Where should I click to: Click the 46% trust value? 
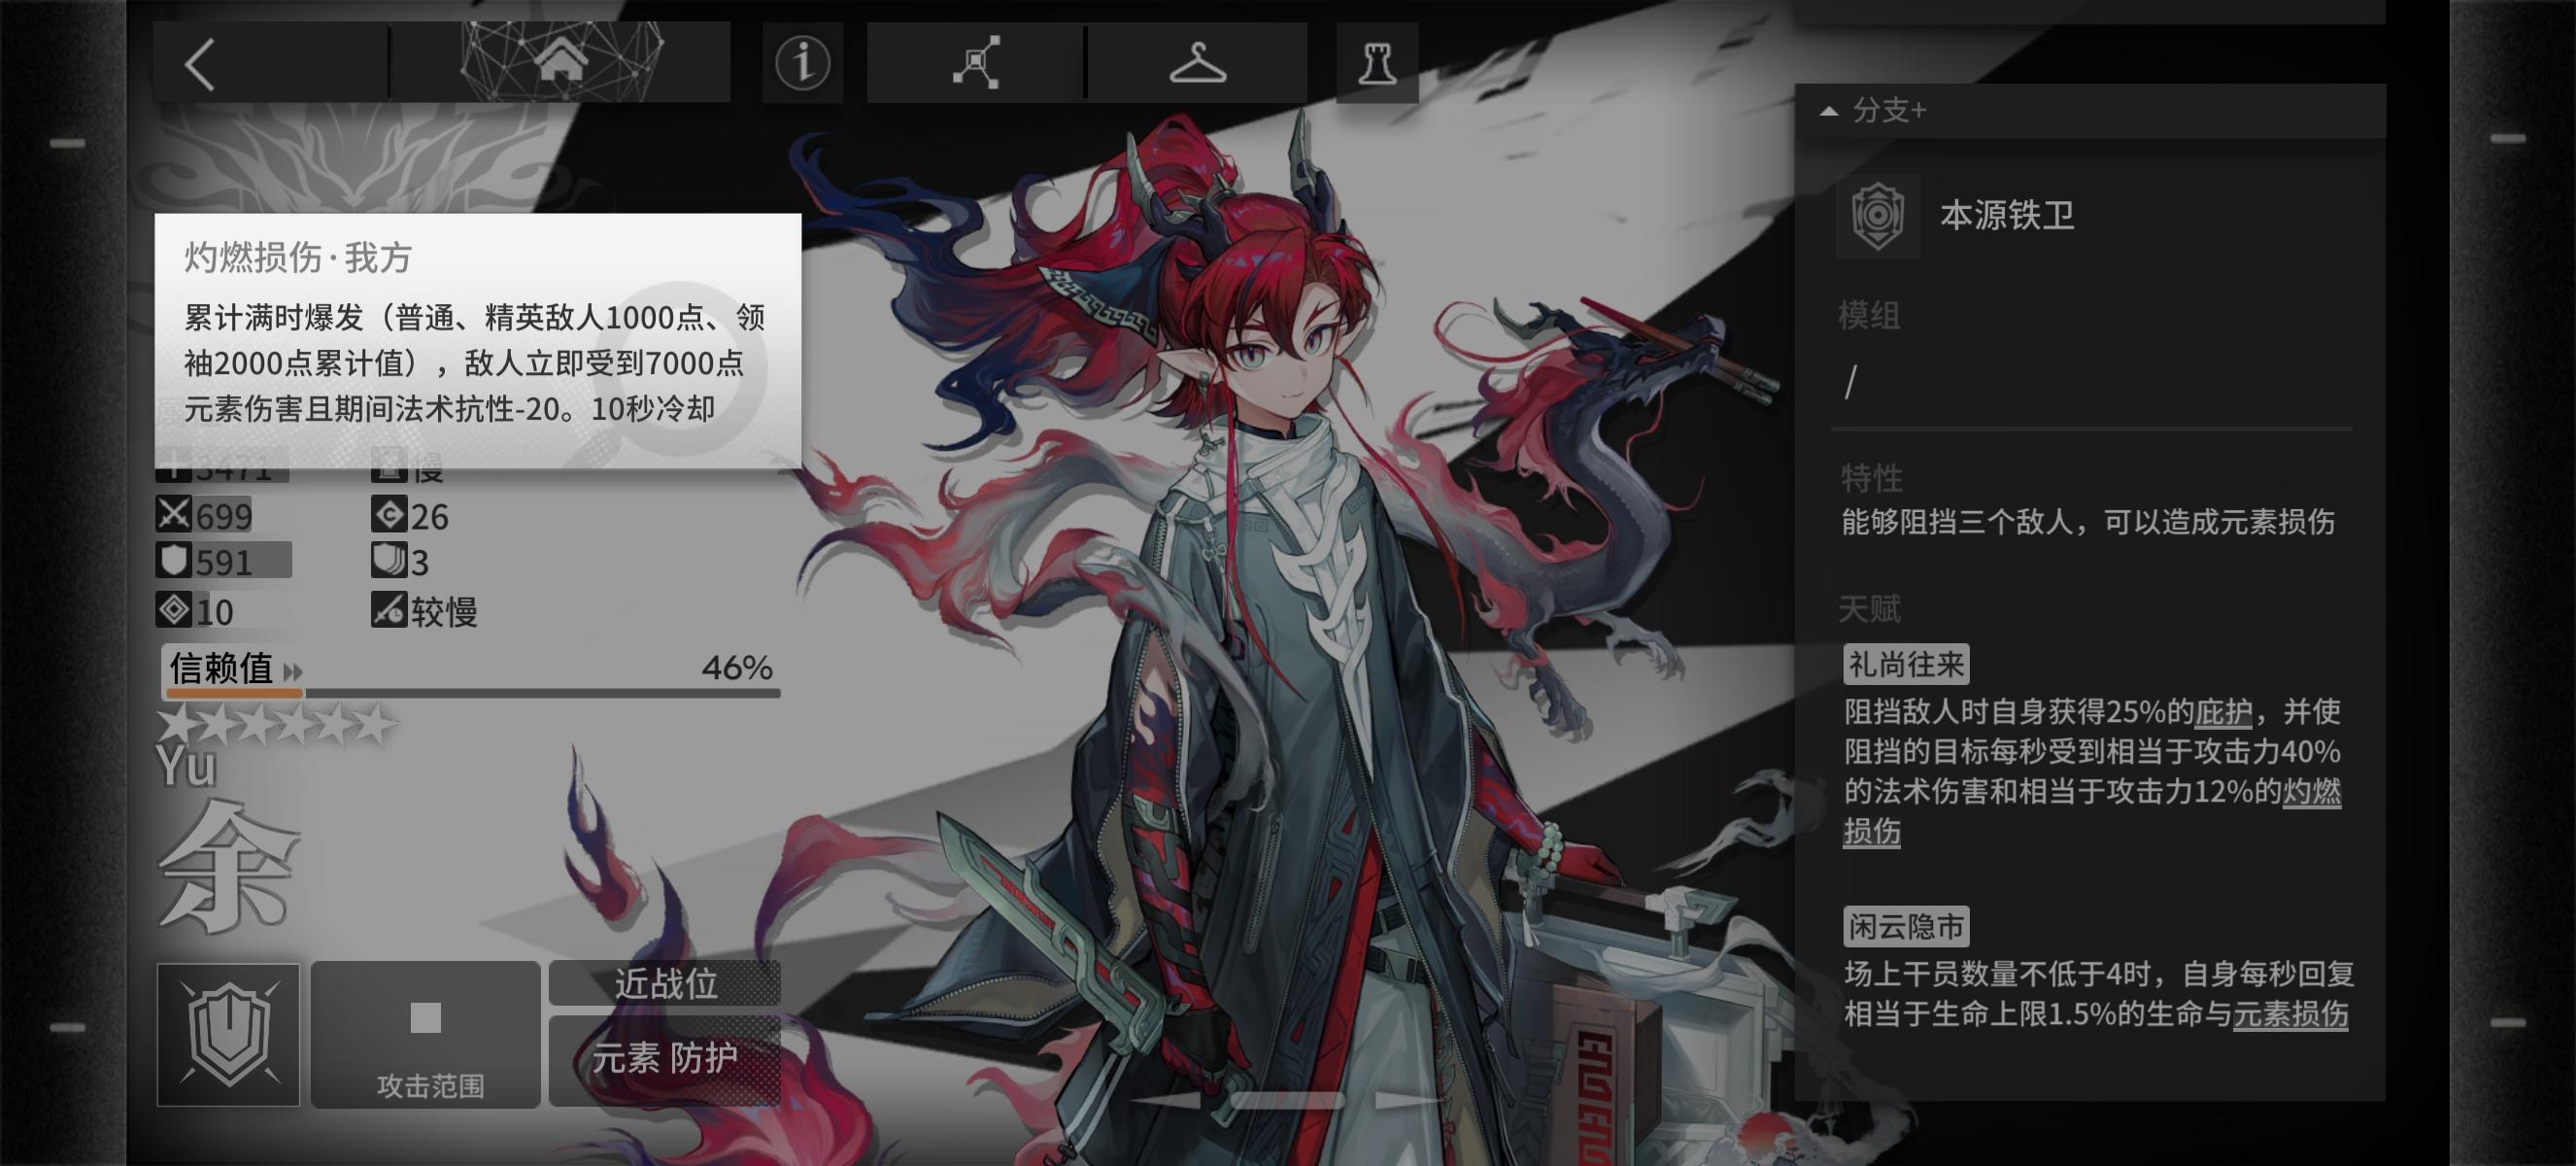[737, 667]
